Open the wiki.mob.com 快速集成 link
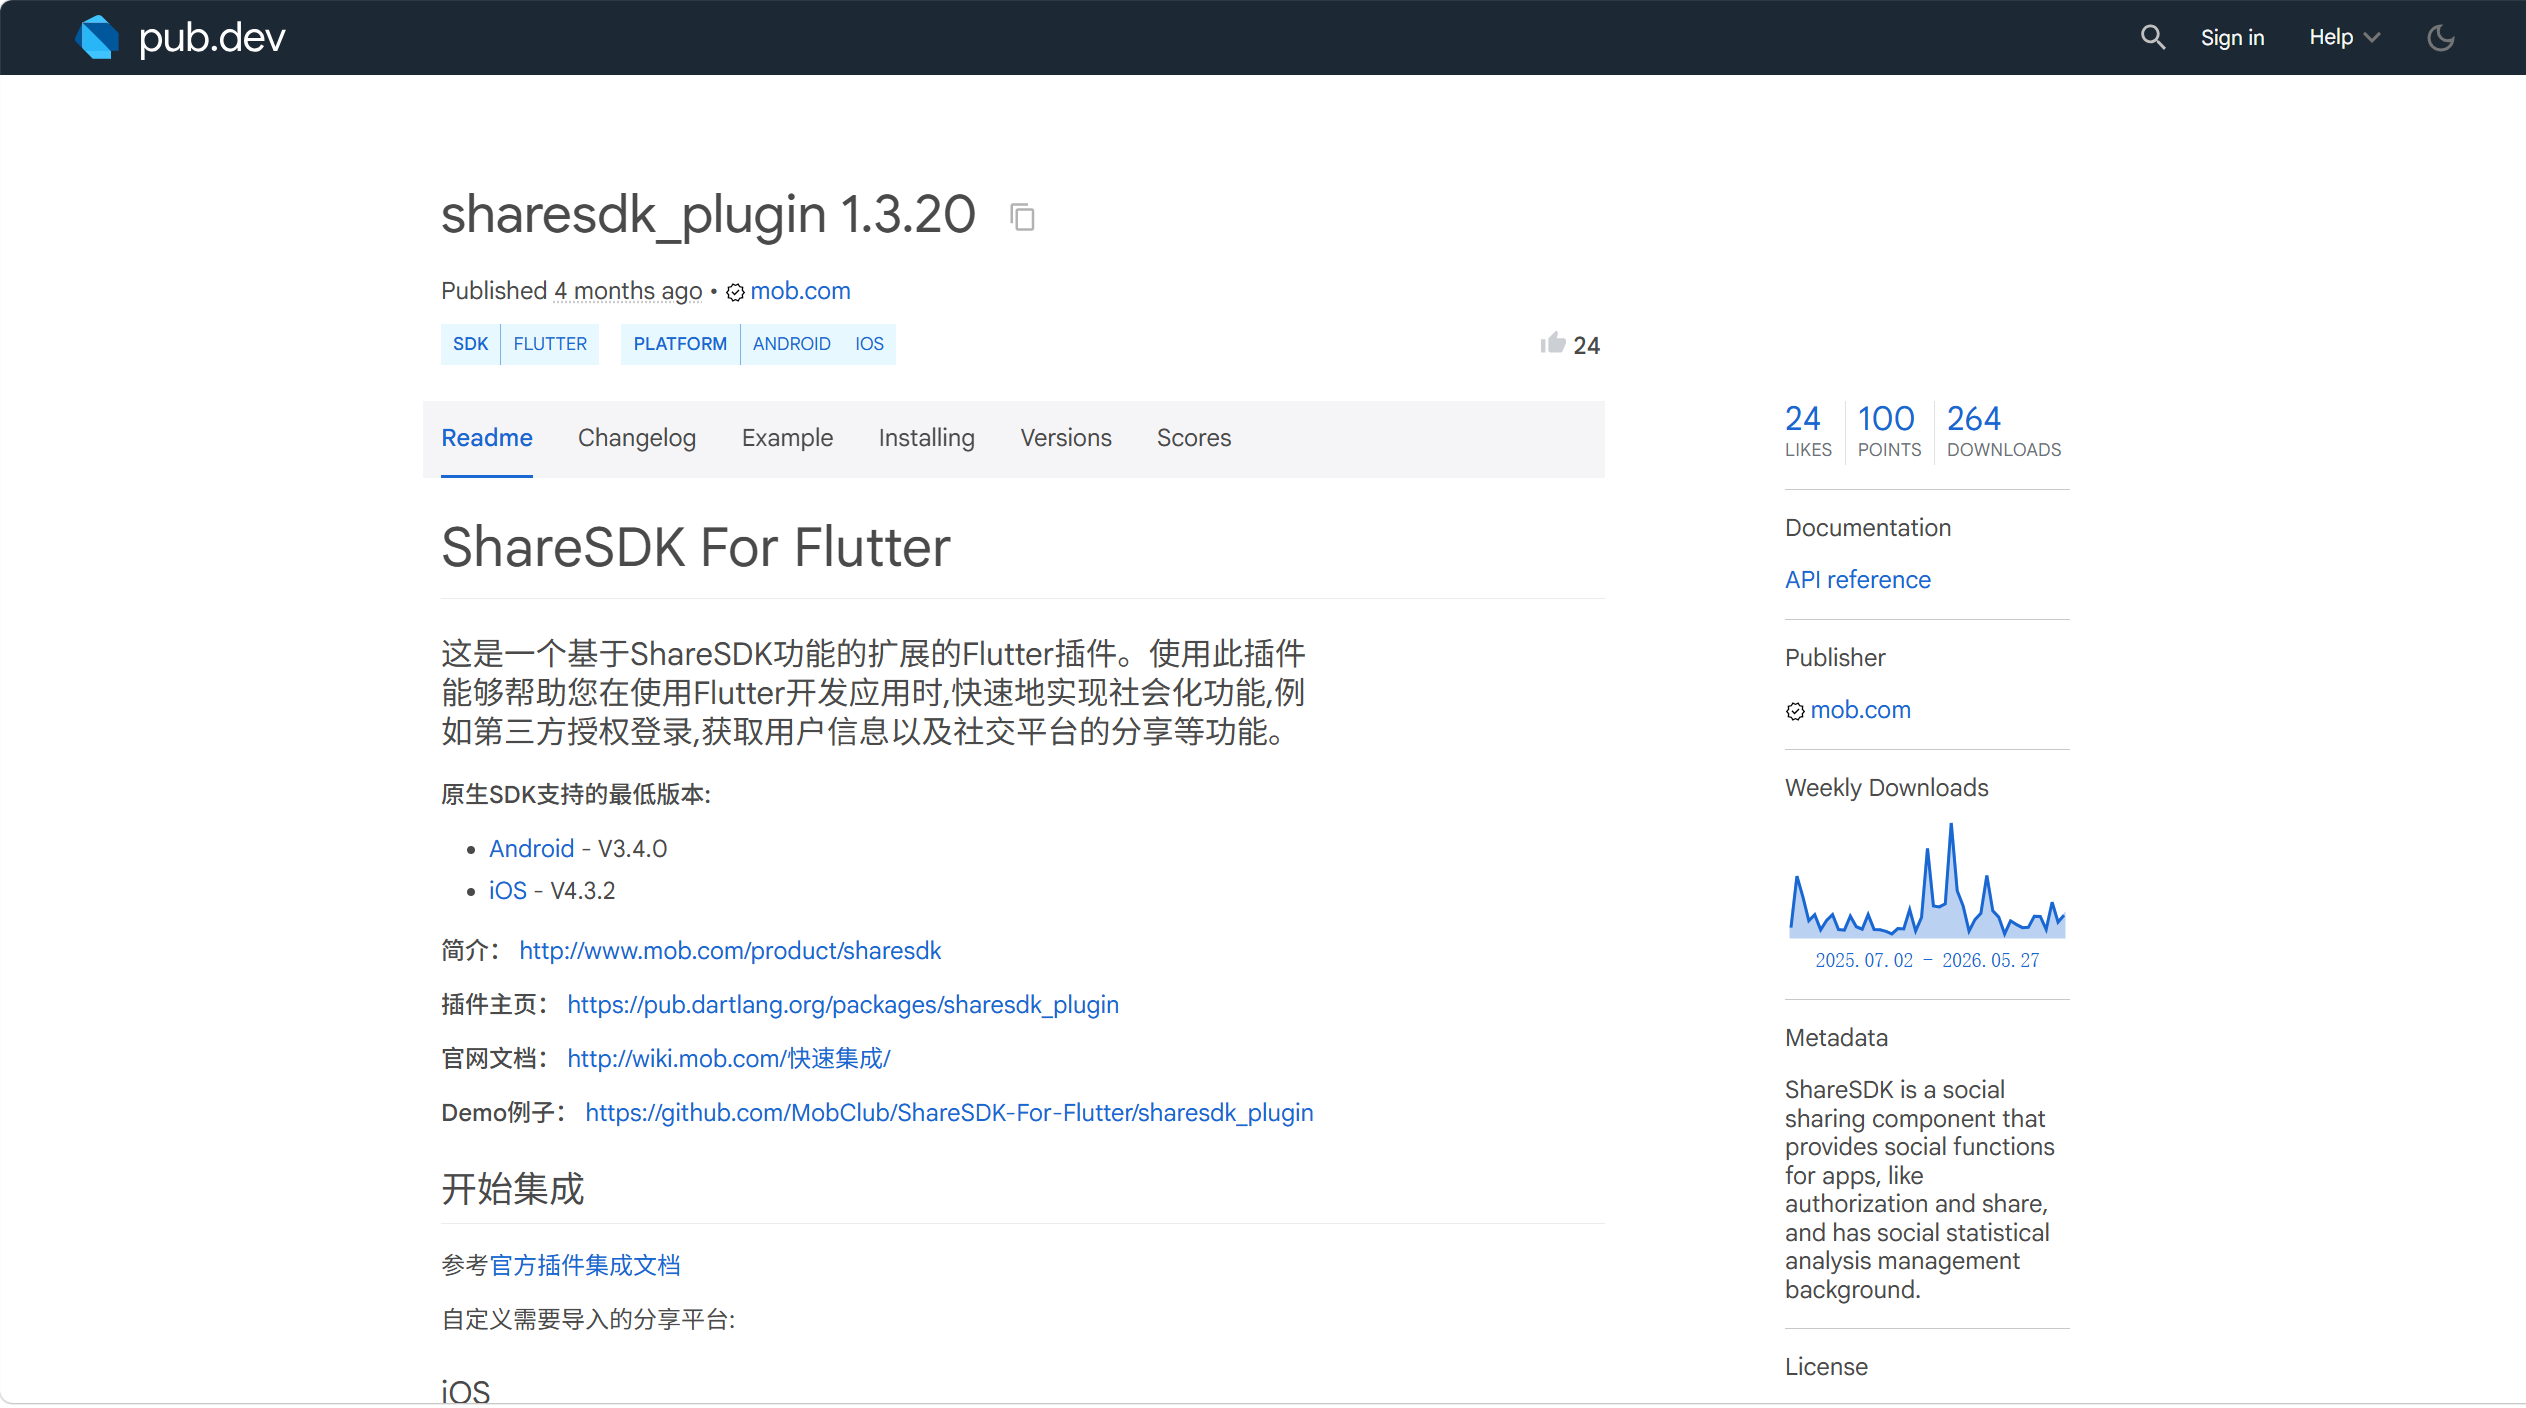2526x1408 pixels. click(x=729, y=1059)
